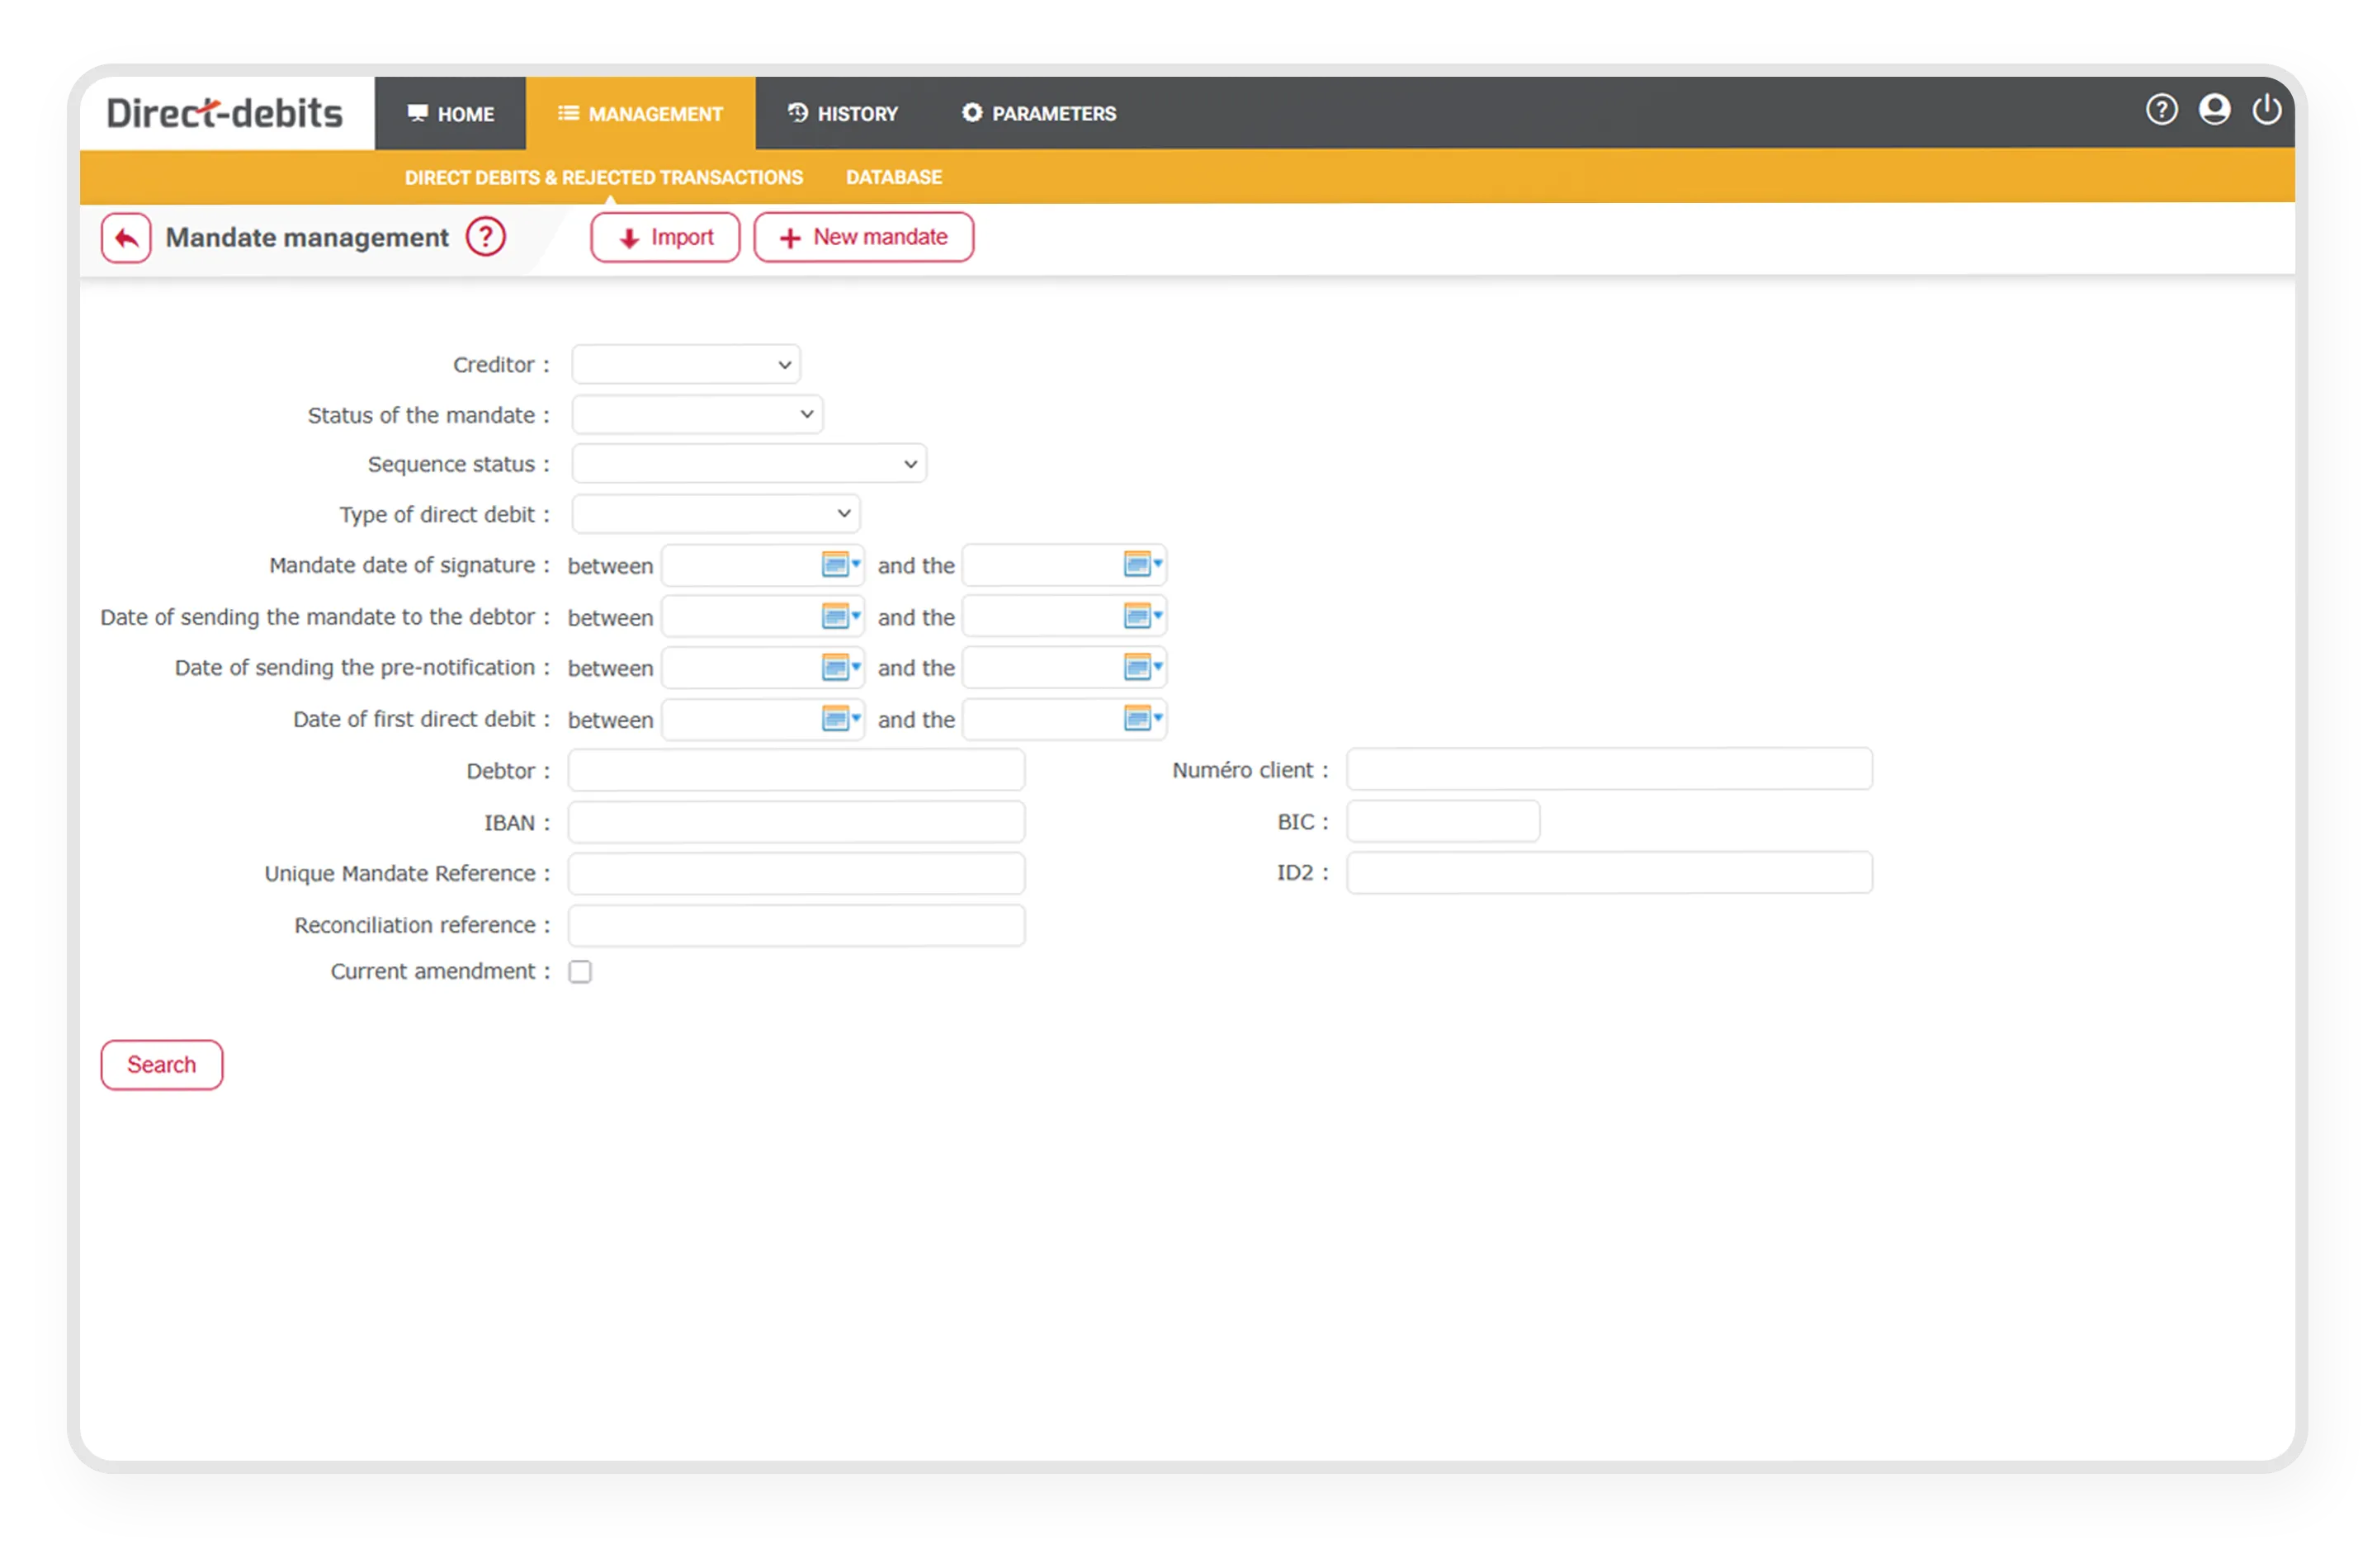
Task: Open the Status of the mandate dropdown
Action: [x=697, y=414]
